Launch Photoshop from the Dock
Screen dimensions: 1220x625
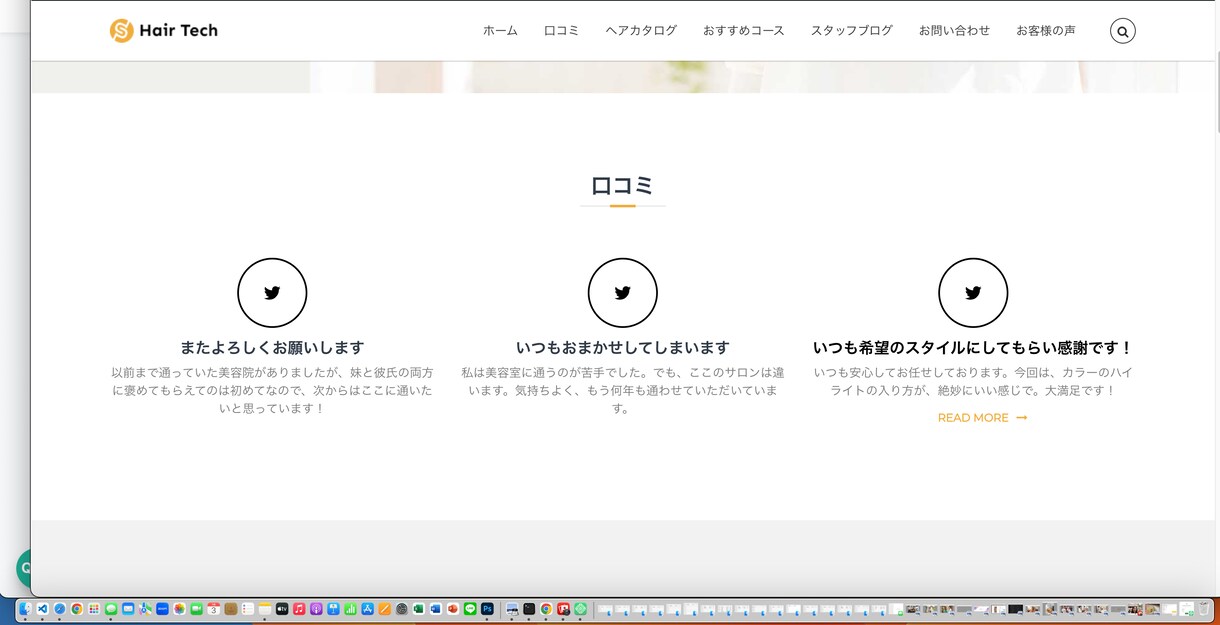(487, 608)
